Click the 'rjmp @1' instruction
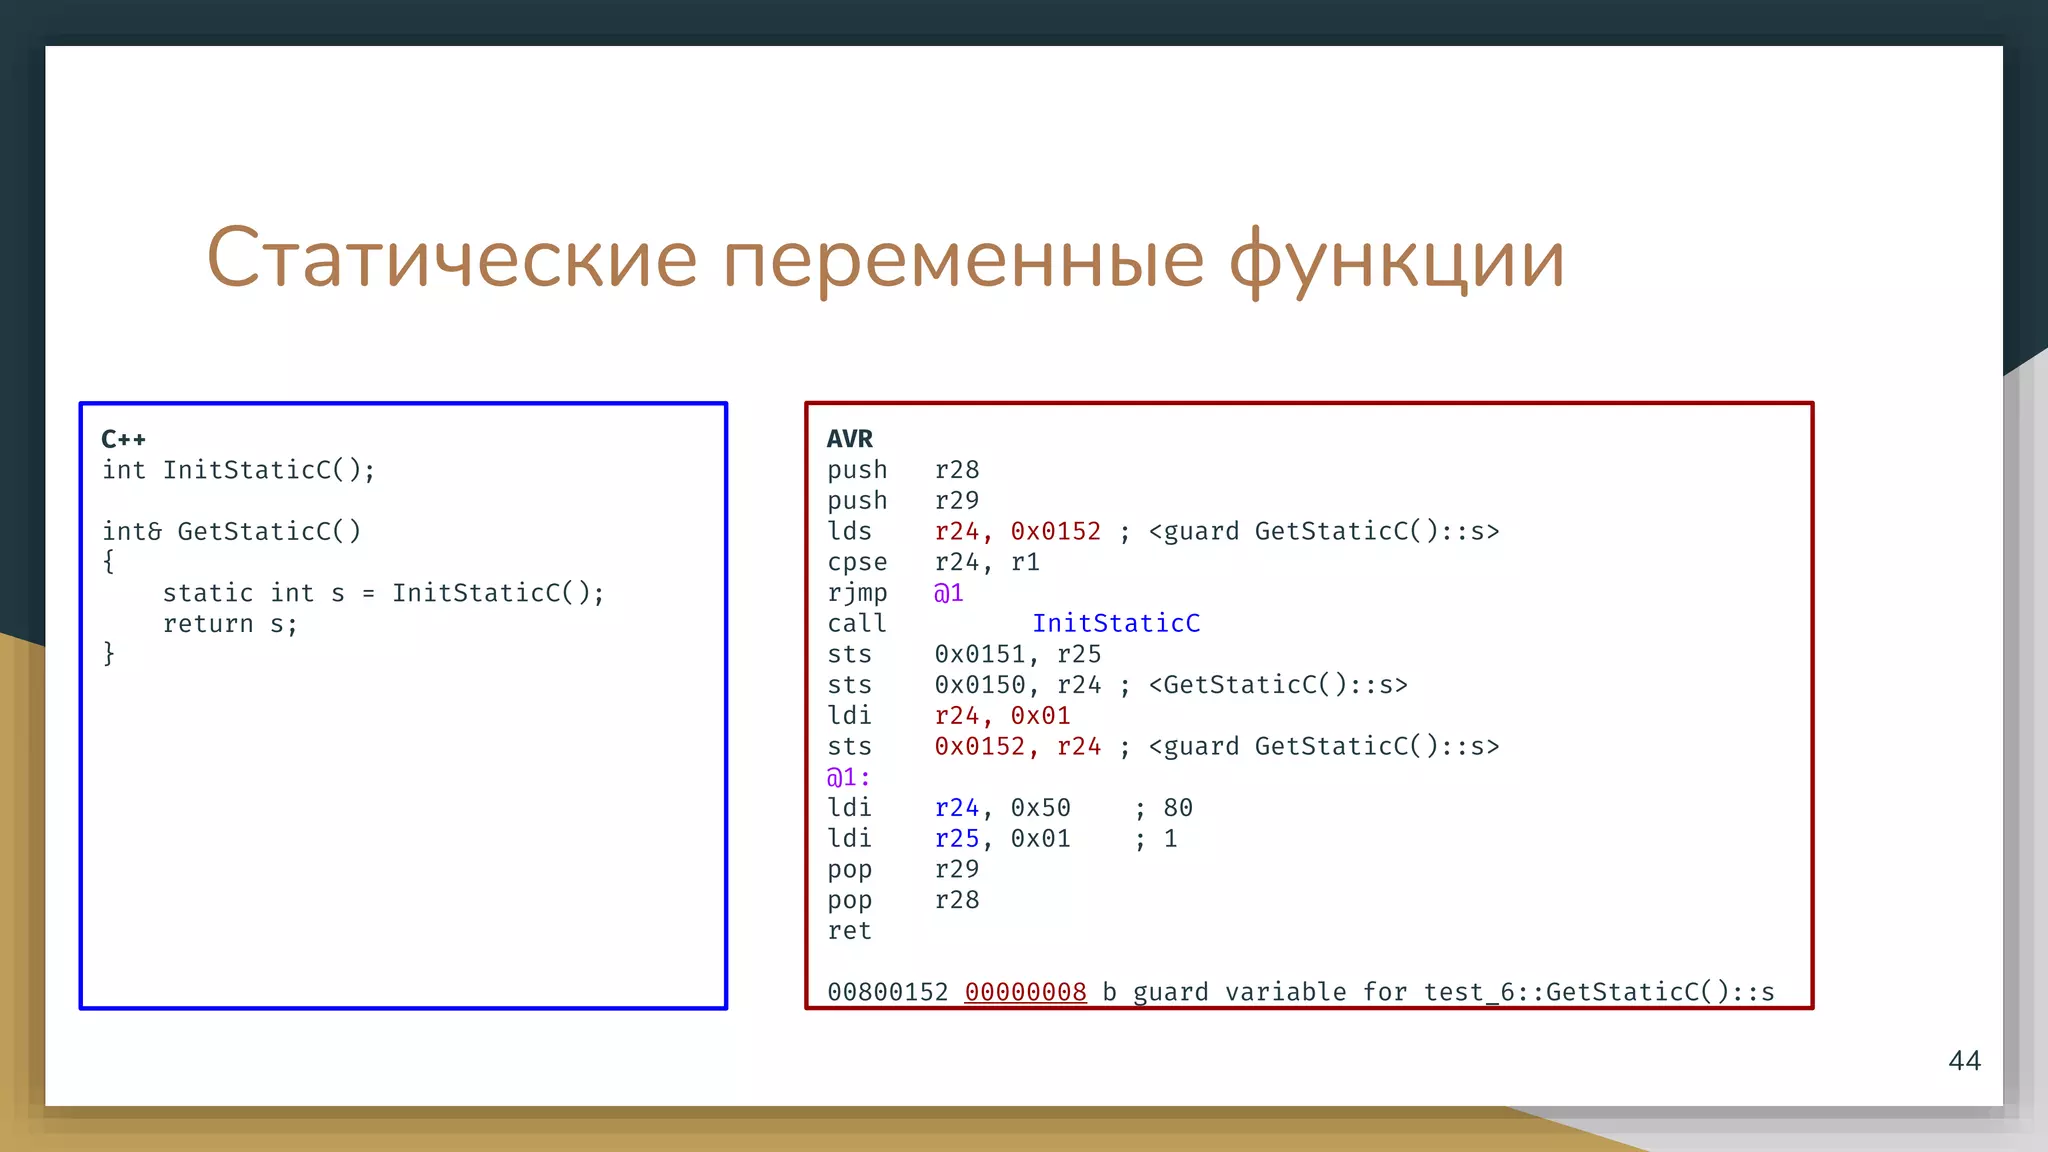2048x1152 pixels. [895, 593]
